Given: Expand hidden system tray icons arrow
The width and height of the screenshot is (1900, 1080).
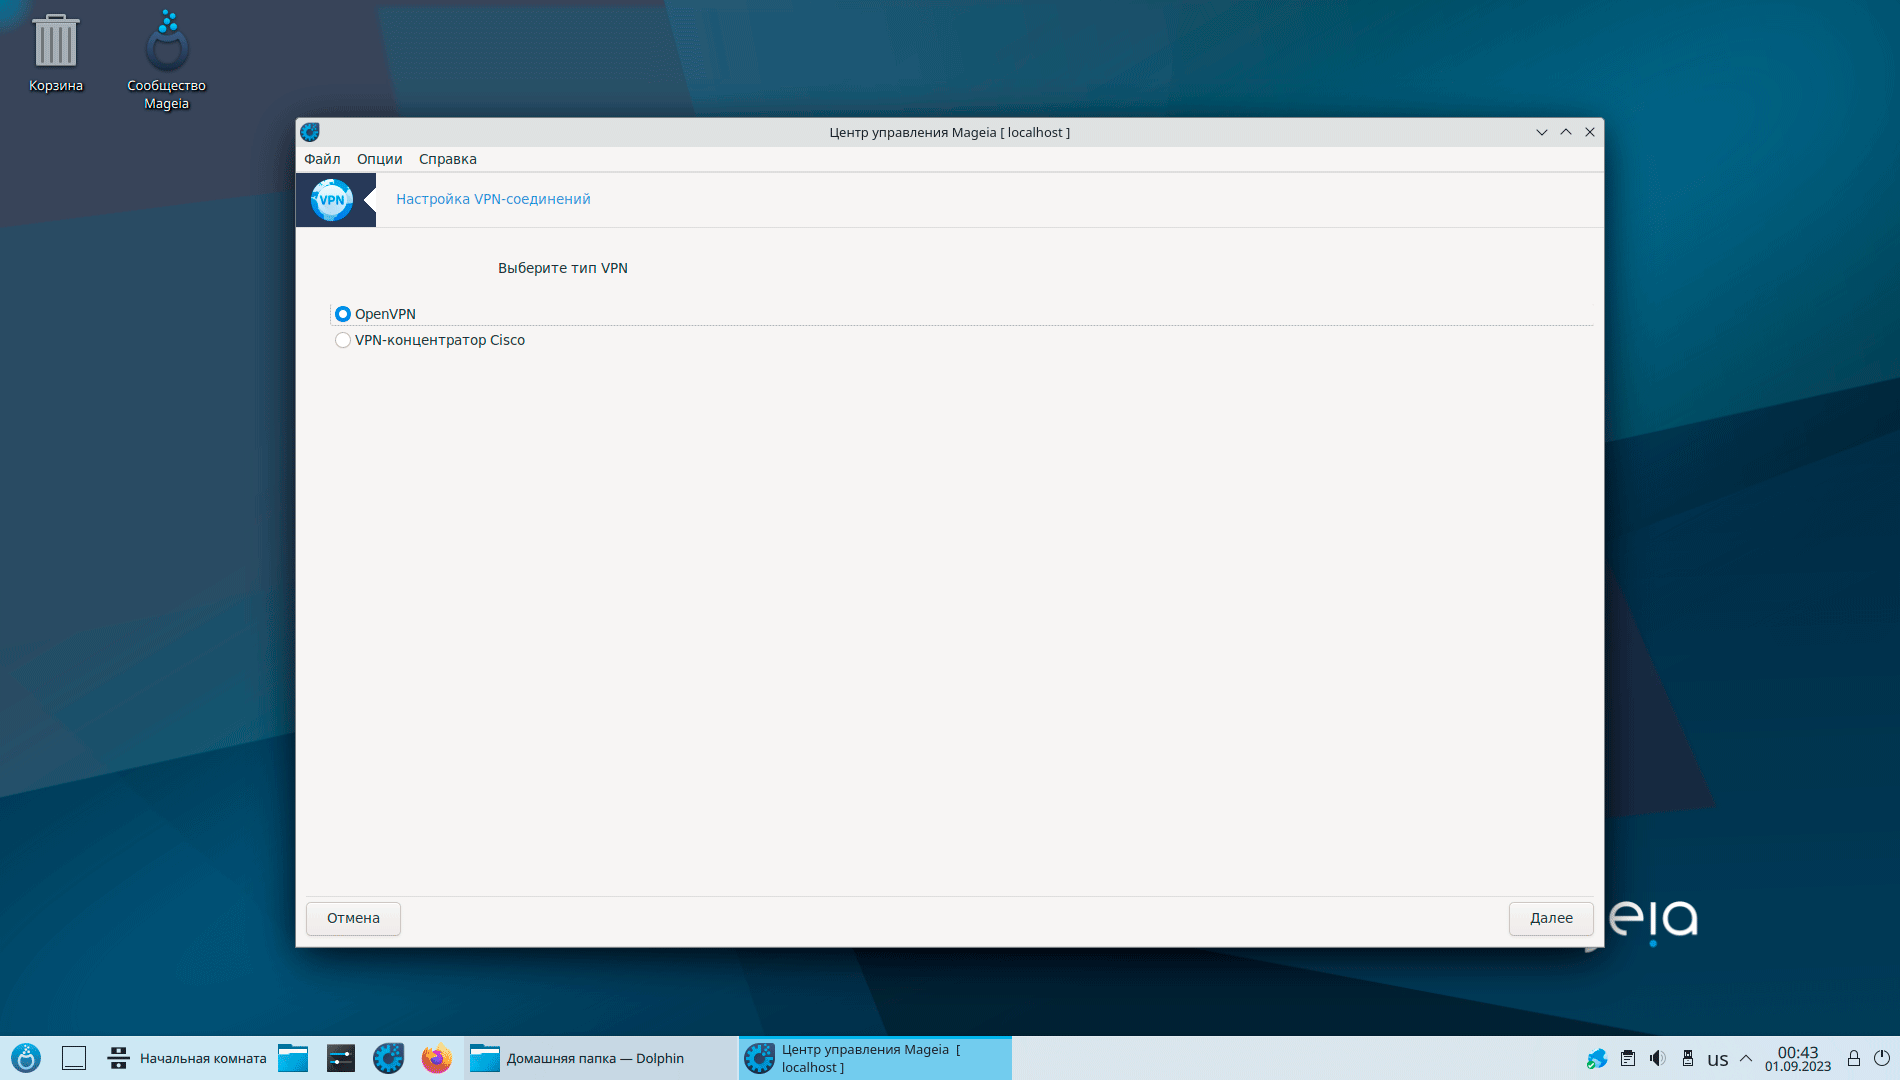Looking at the screenshot, I should [x=1746, y=1058].
